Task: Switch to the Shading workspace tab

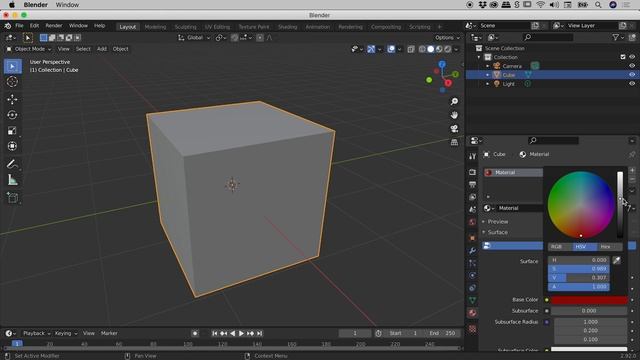Action: click(287, 27)
